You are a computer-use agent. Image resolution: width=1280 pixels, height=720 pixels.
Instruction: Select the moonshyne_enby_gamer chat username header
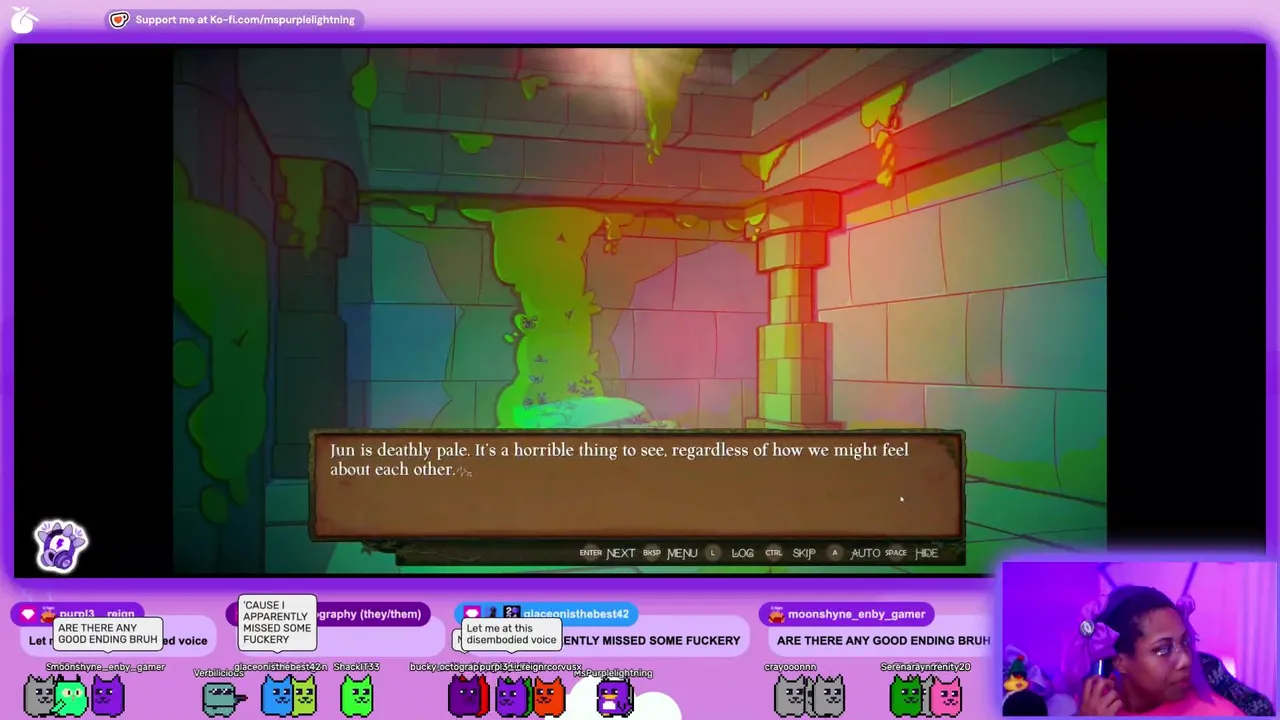856,614
